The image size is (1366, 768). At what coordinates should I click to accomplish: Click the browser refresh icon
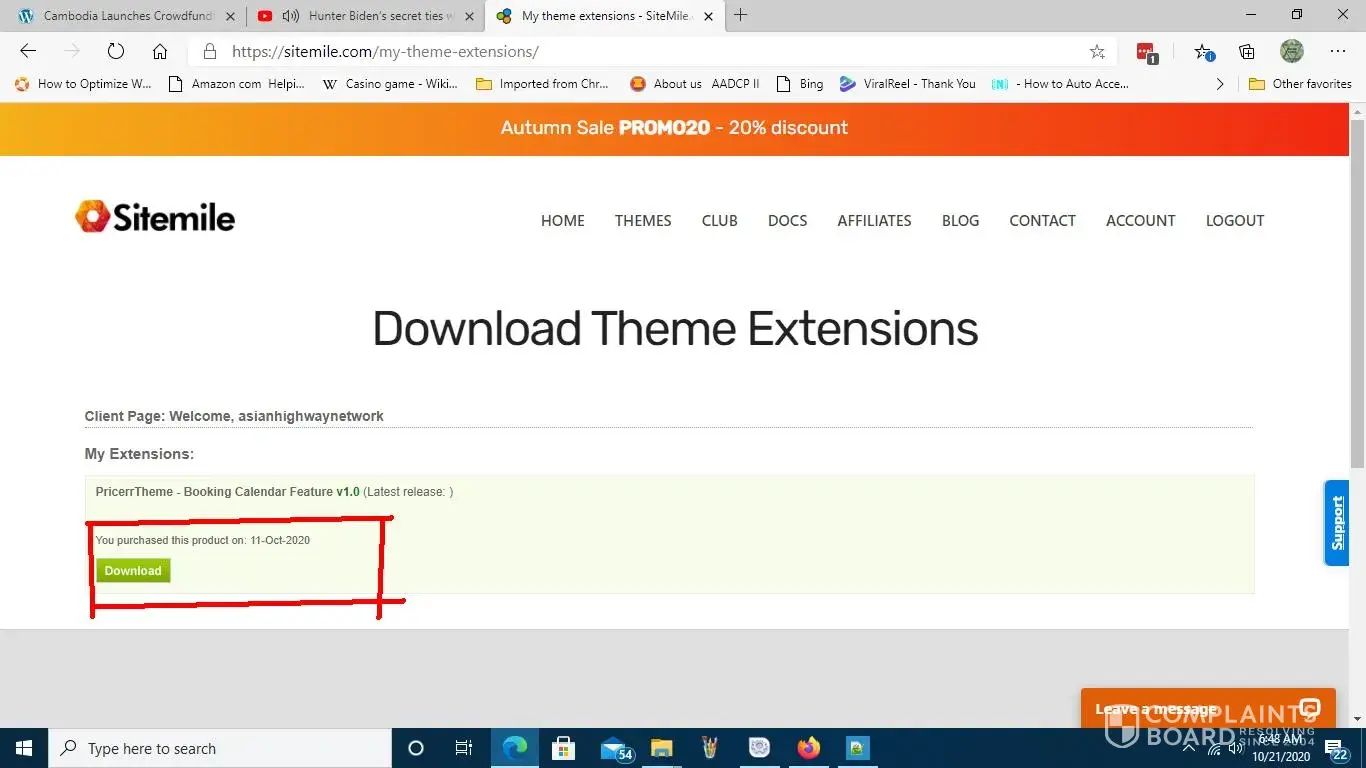point(116,52)
